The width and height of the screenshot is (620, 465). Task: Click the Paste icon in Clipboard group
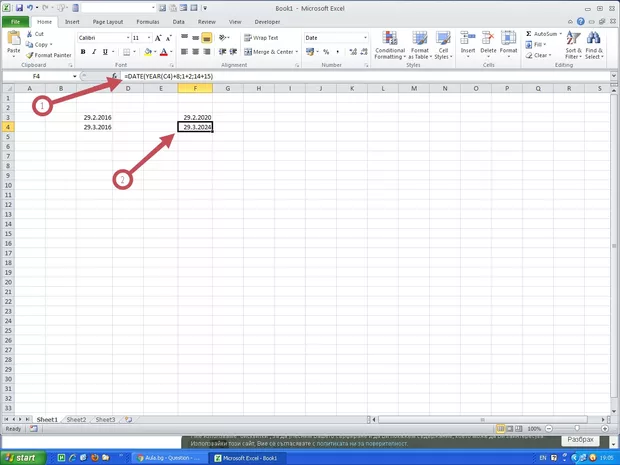coord(13,38)
